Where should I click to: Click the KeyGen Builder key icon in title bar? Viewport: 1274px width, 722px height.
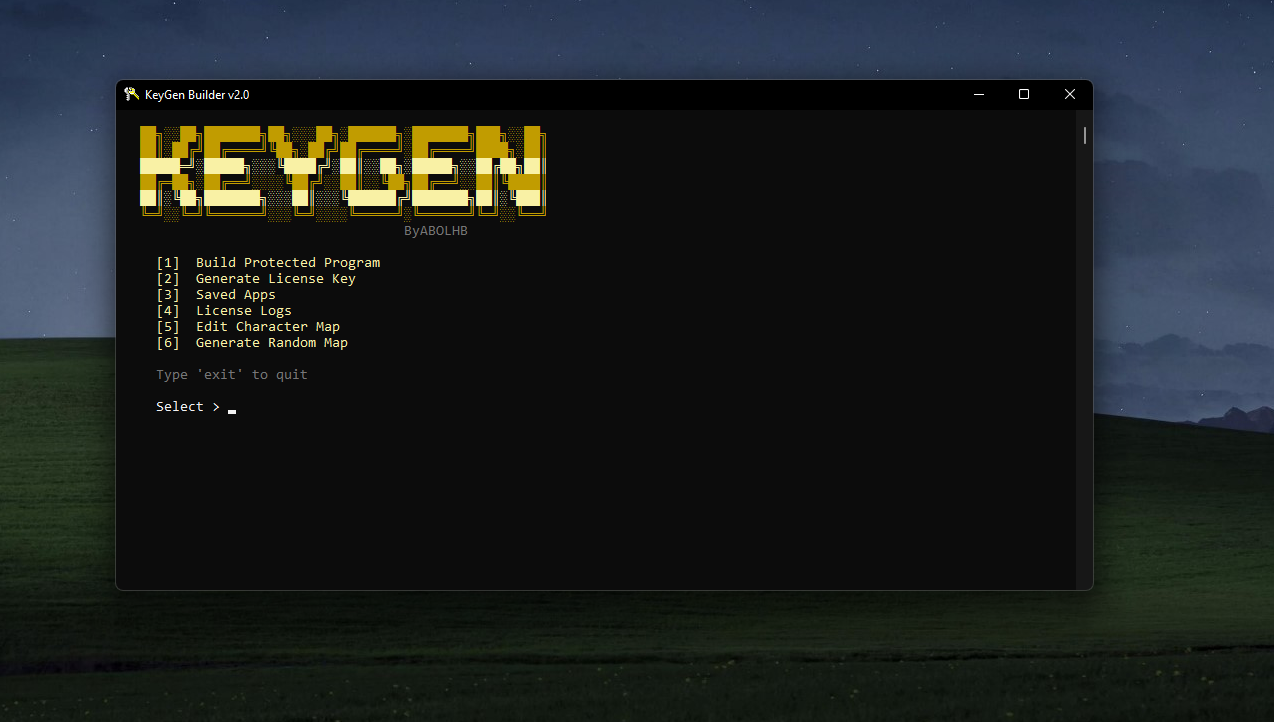point(131,94)
